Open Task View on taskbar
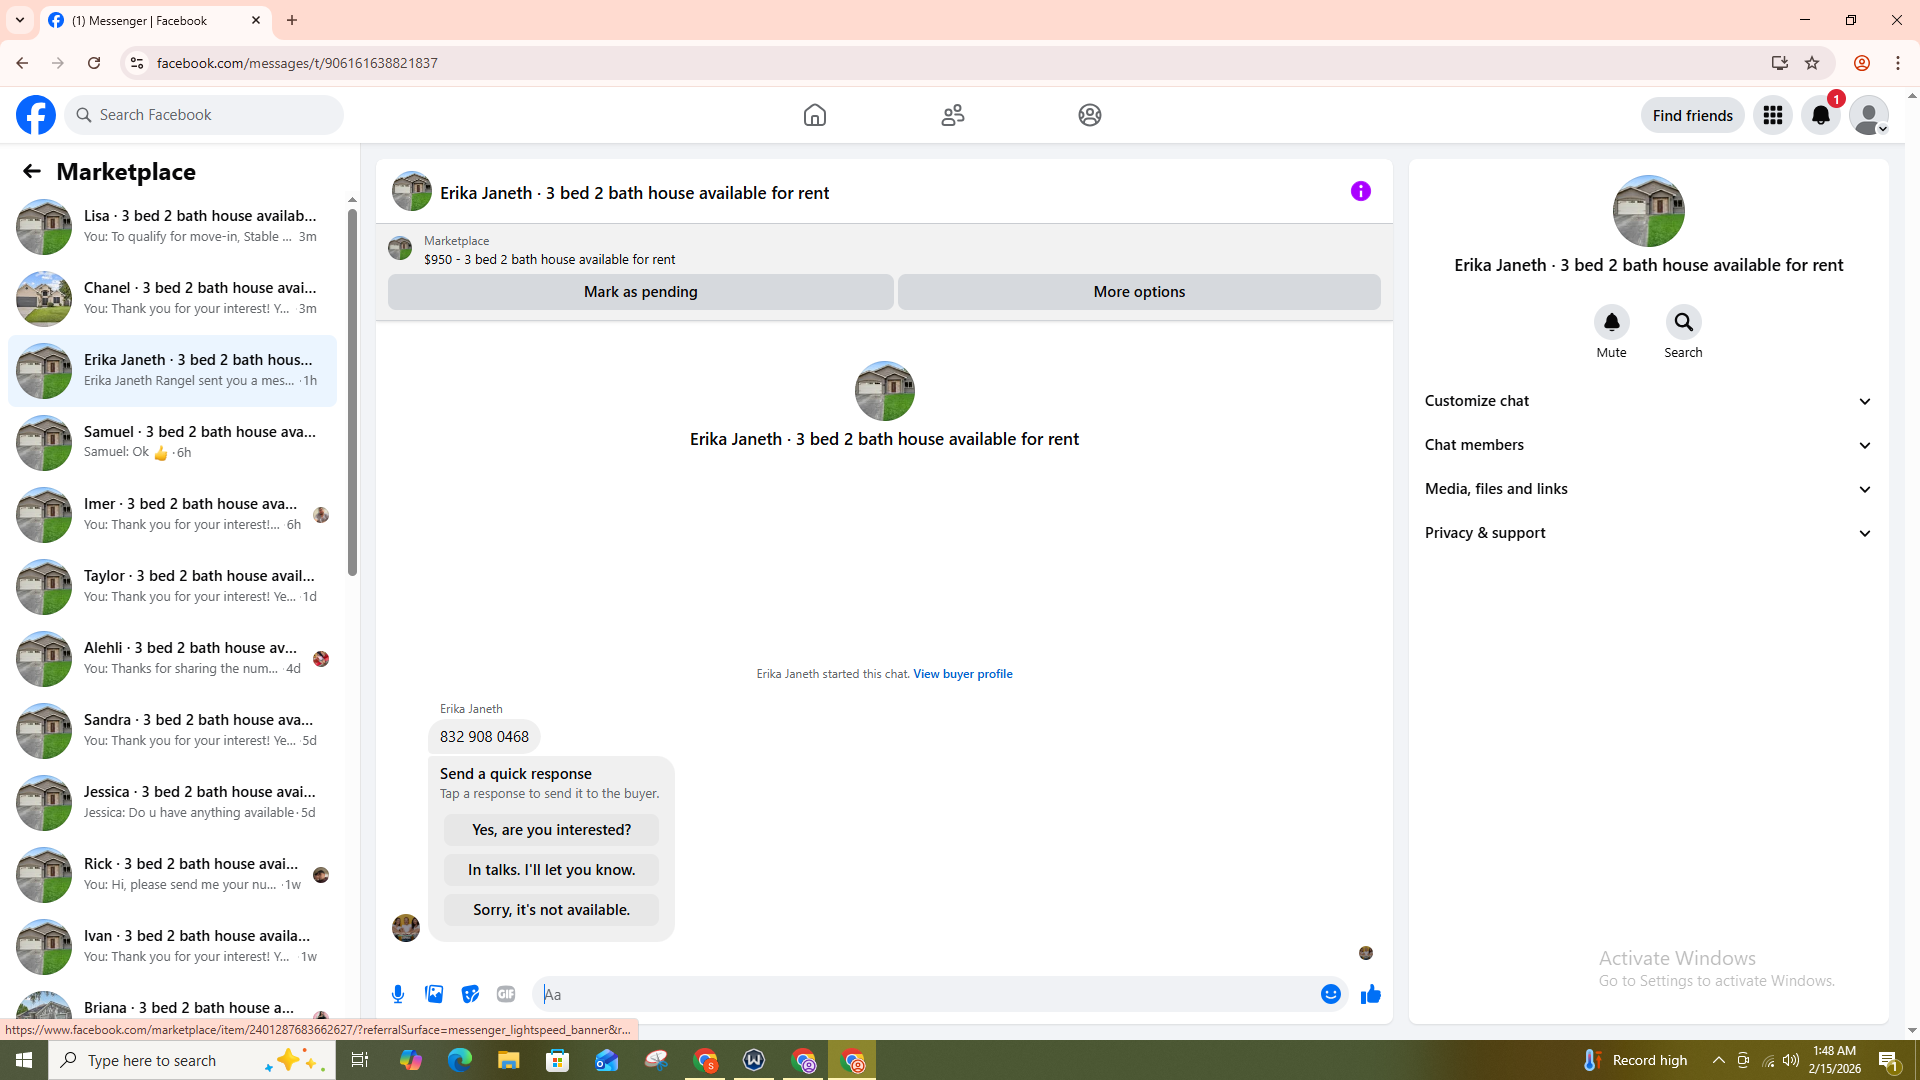 tap(360, 1060)
